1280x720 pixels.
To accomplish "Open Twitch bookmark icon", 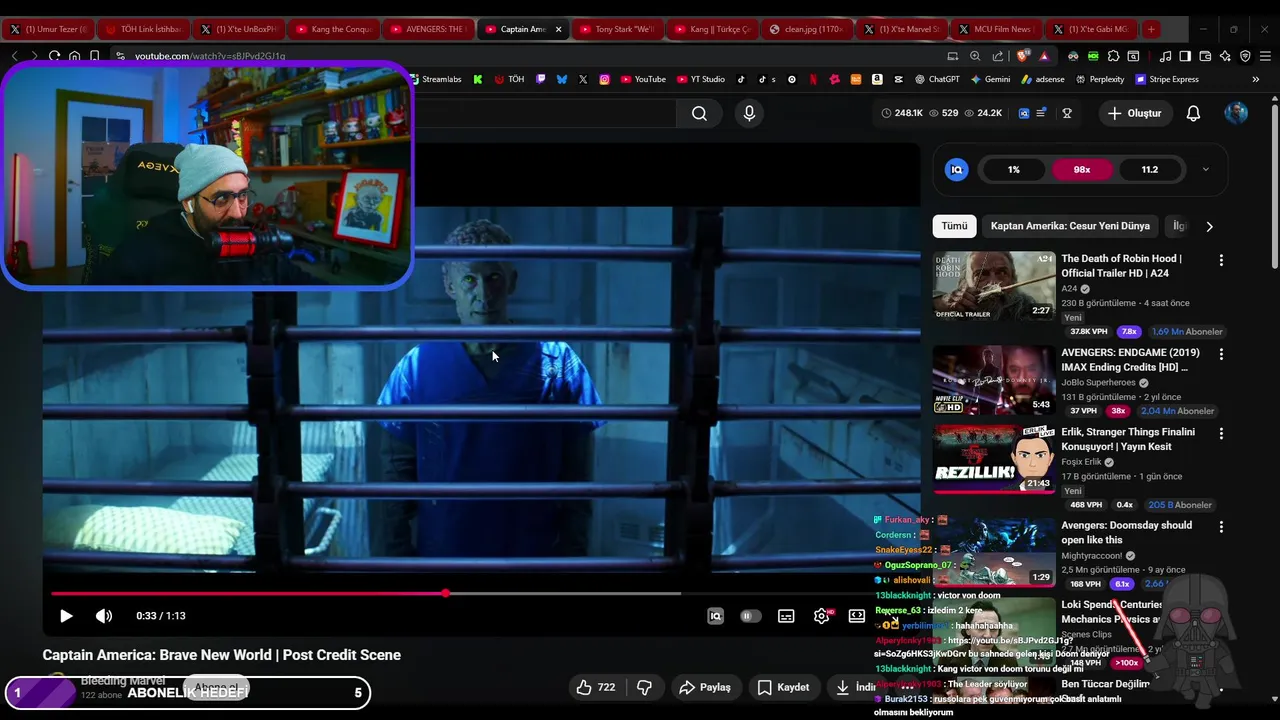I will tap(541, 79).
